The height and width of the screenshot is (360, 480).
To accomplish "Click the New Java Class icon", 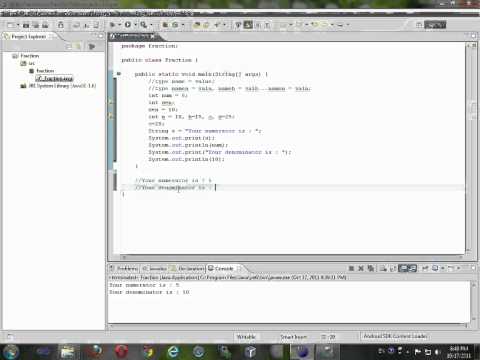I will pyautogui.click(x=175, y=25).
